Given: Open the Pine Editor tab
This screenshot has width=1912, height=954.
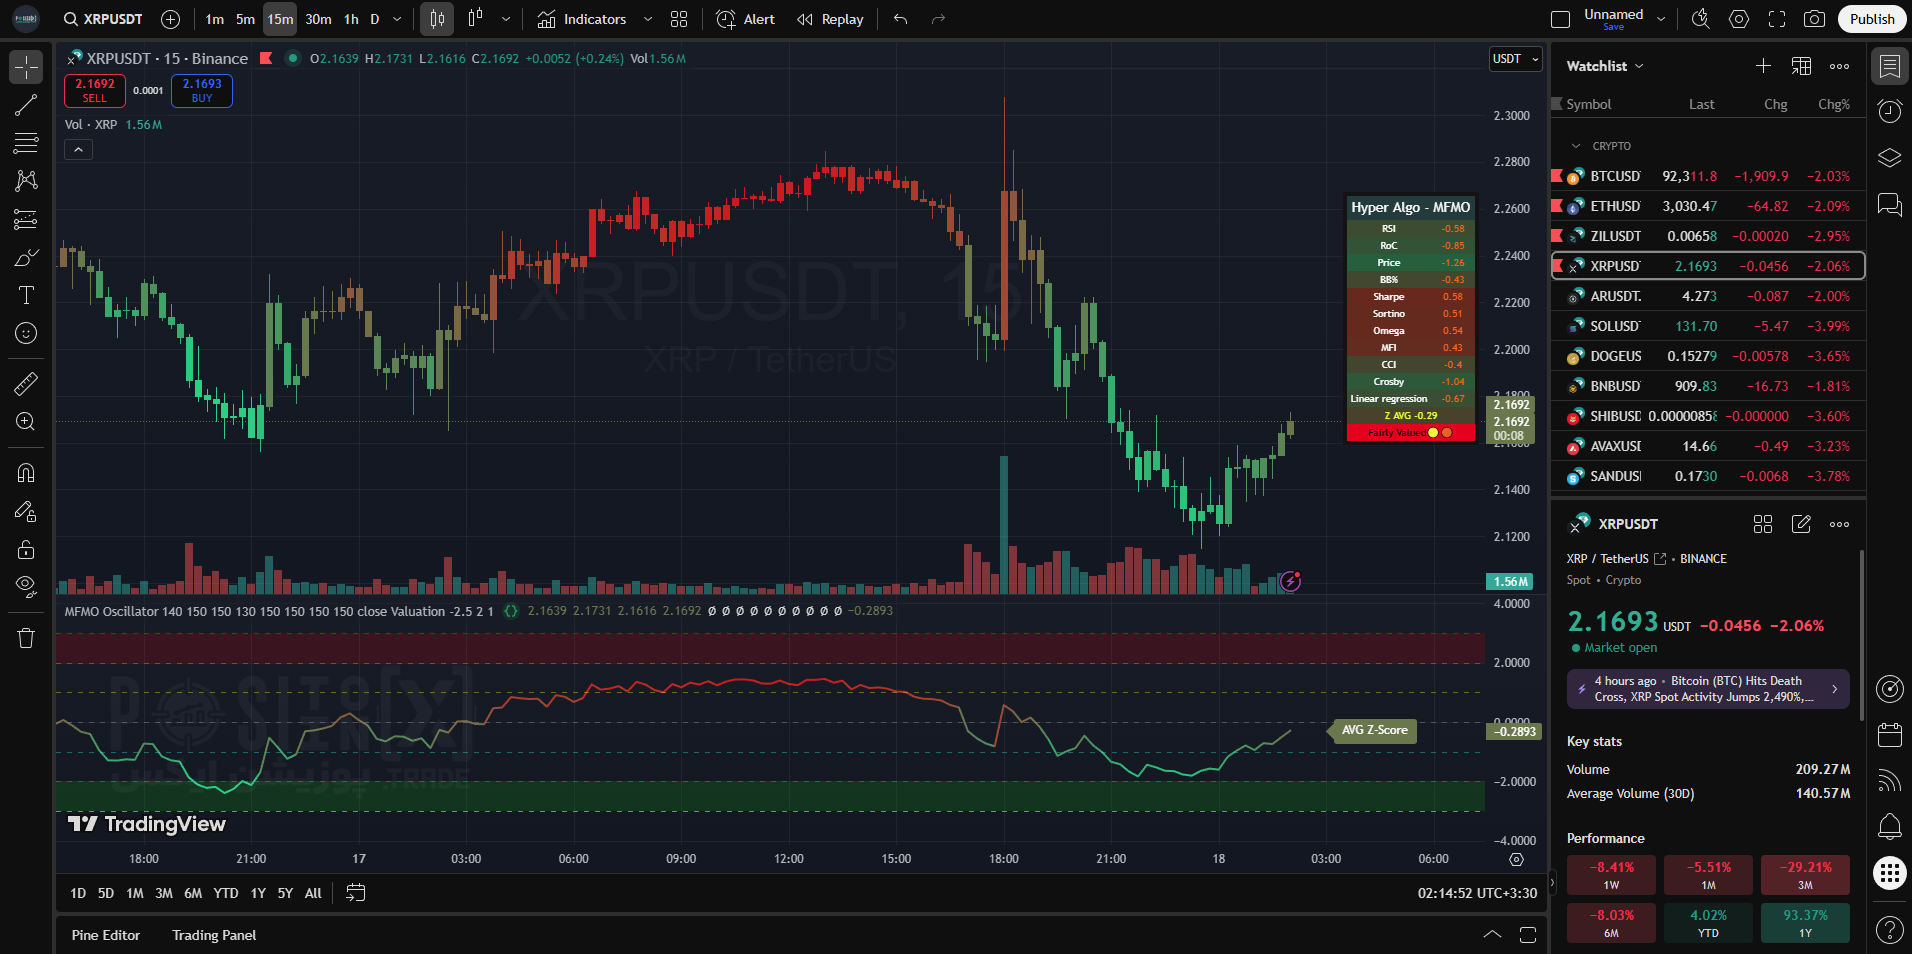Looking at the screenshot, I should click(106, 935).
